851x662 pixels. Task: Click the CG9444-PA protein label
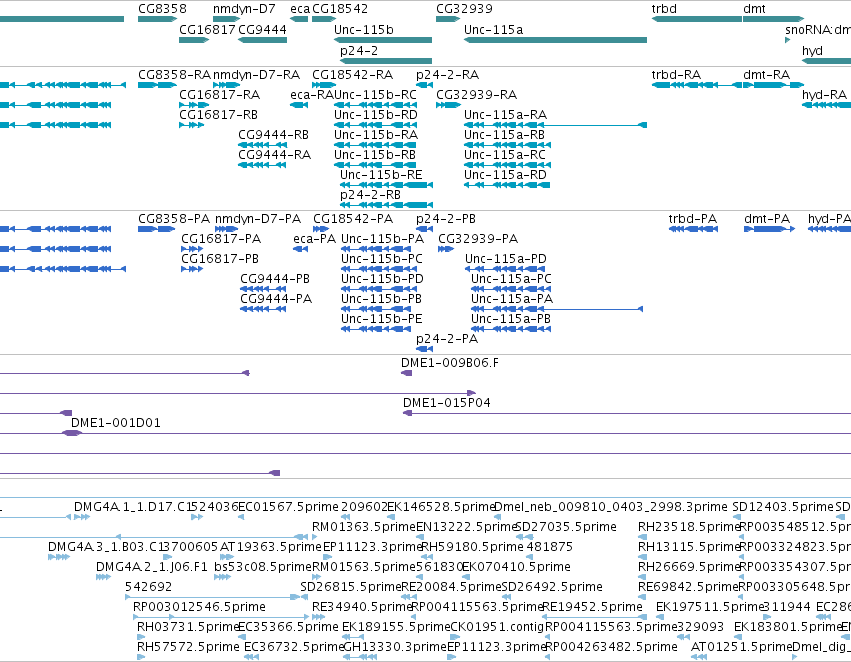pyautogui.click(x=276, y=299)
